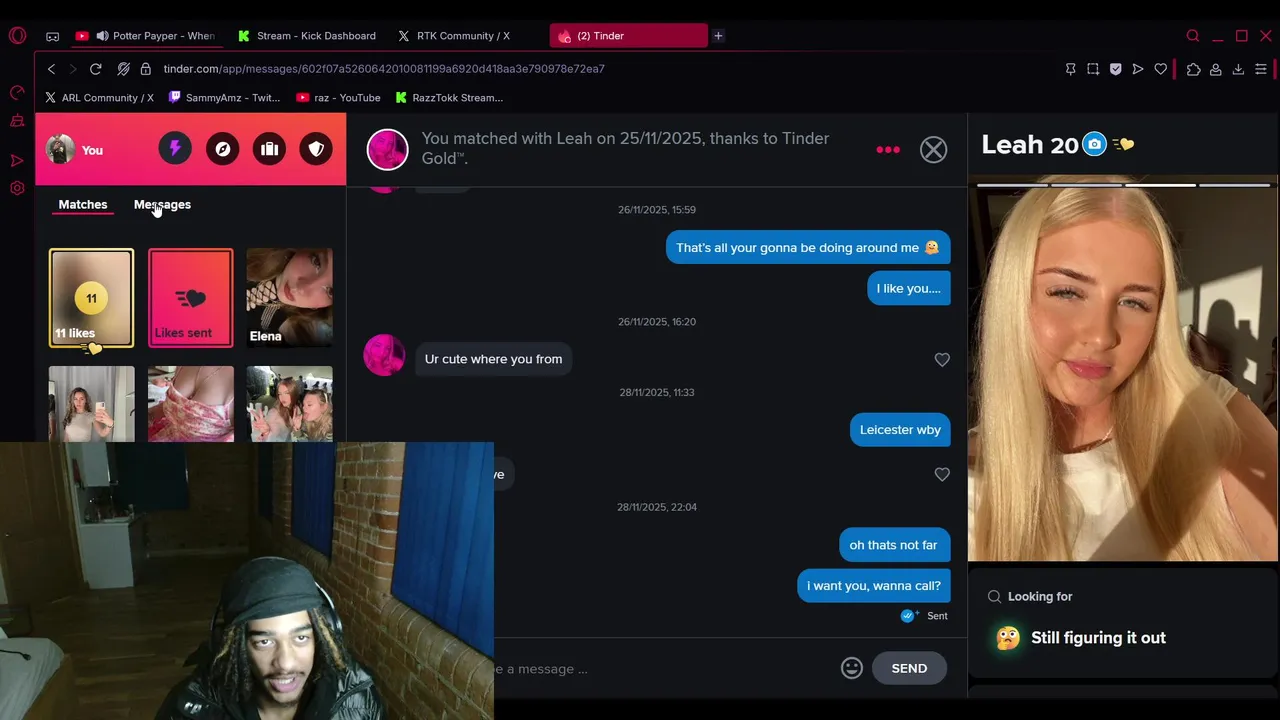The width and height of the screenshot is (1280, 720).
Task: Open the 11 likes gold card
Action: [x=91, y=298]
